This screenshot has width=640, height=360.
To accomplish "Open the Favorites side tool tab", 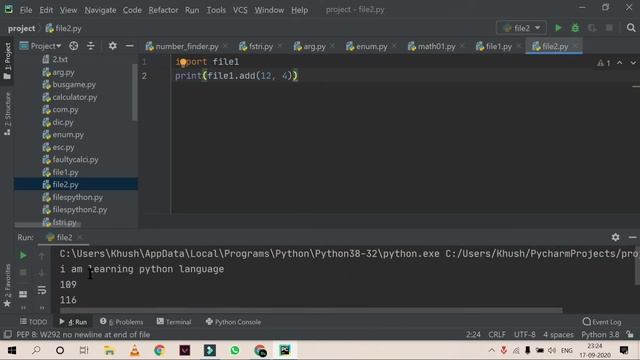I will pyautogui.click(x=7, y=285).
